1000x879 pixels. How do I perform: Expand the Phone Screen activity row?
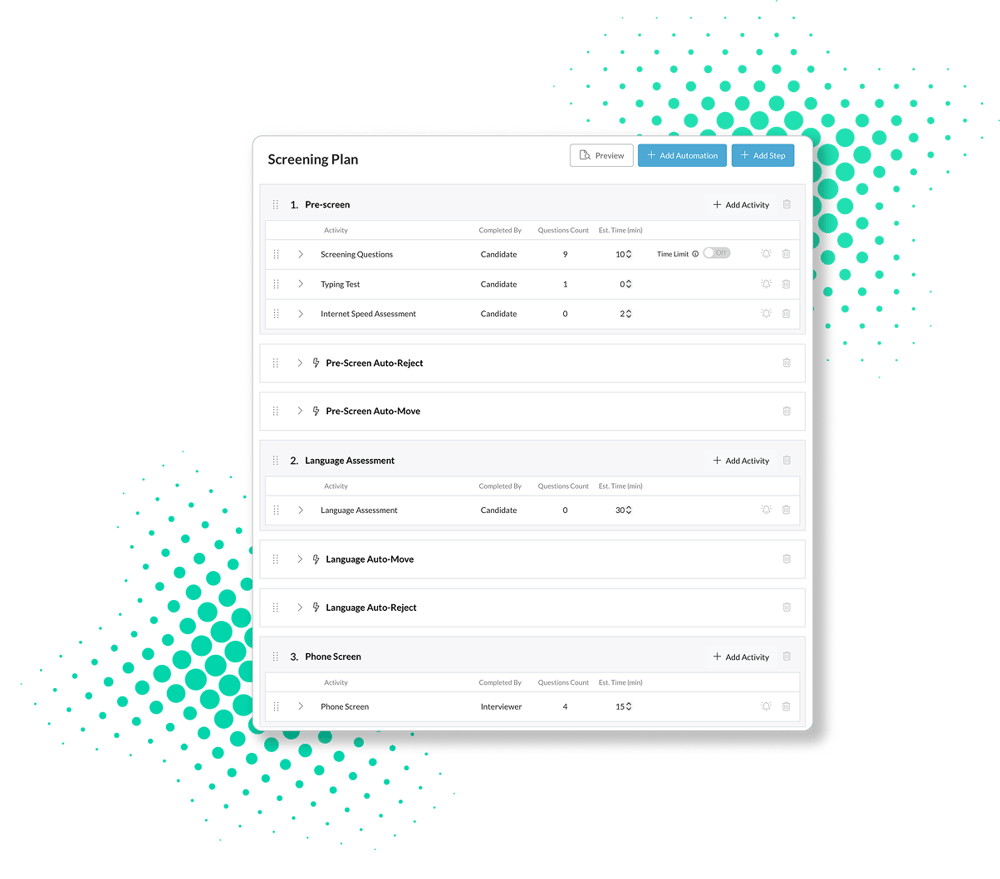[300, 707]
